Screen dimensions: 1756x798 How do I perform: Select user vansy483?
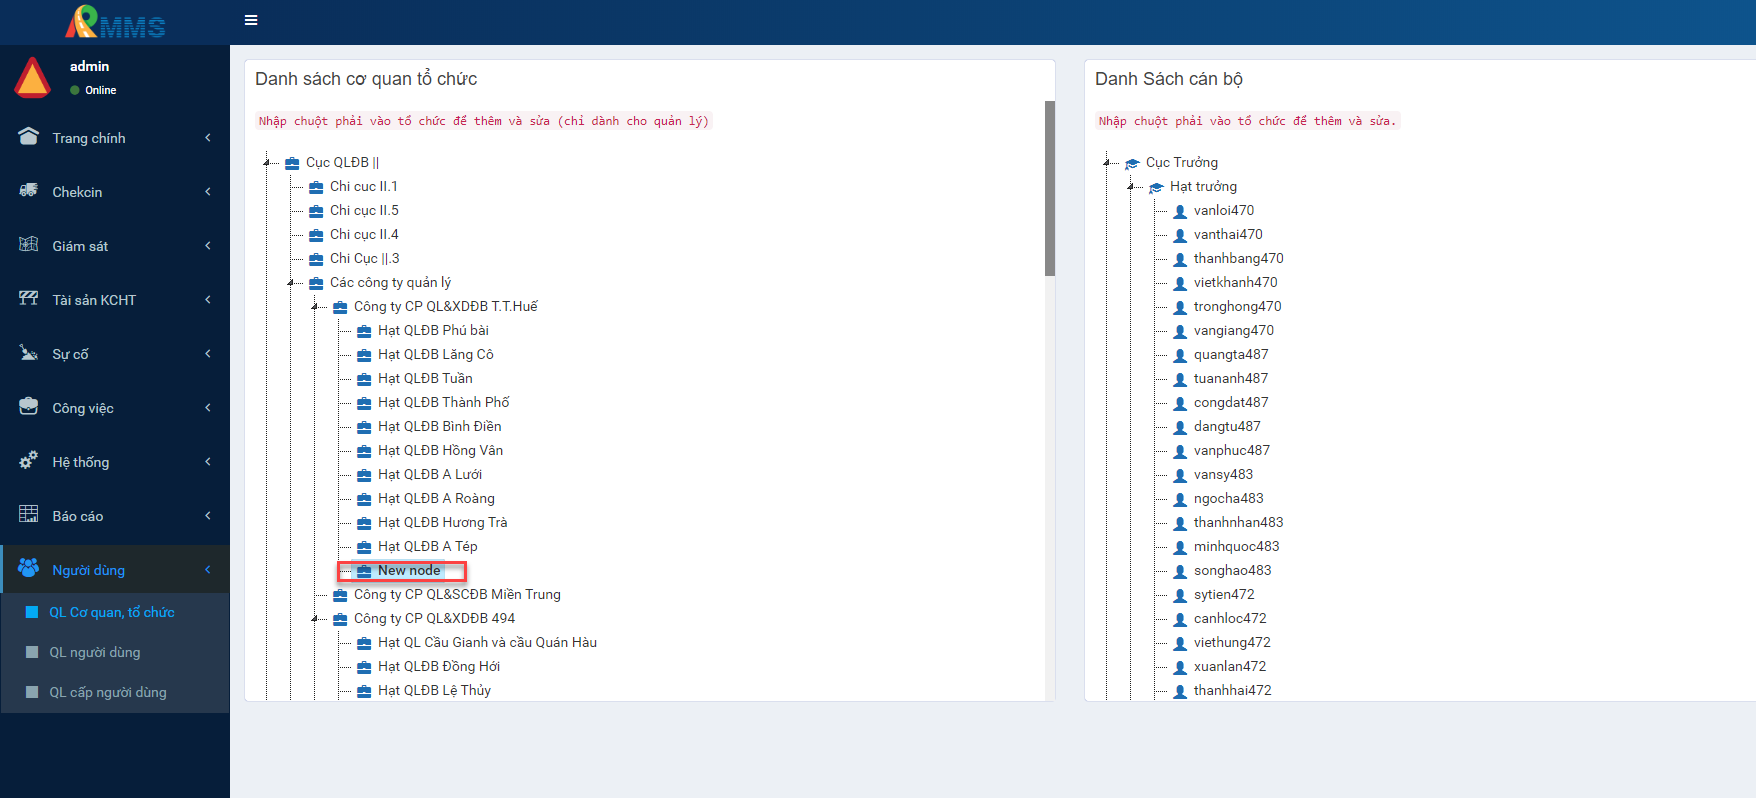coord(1223,474)
